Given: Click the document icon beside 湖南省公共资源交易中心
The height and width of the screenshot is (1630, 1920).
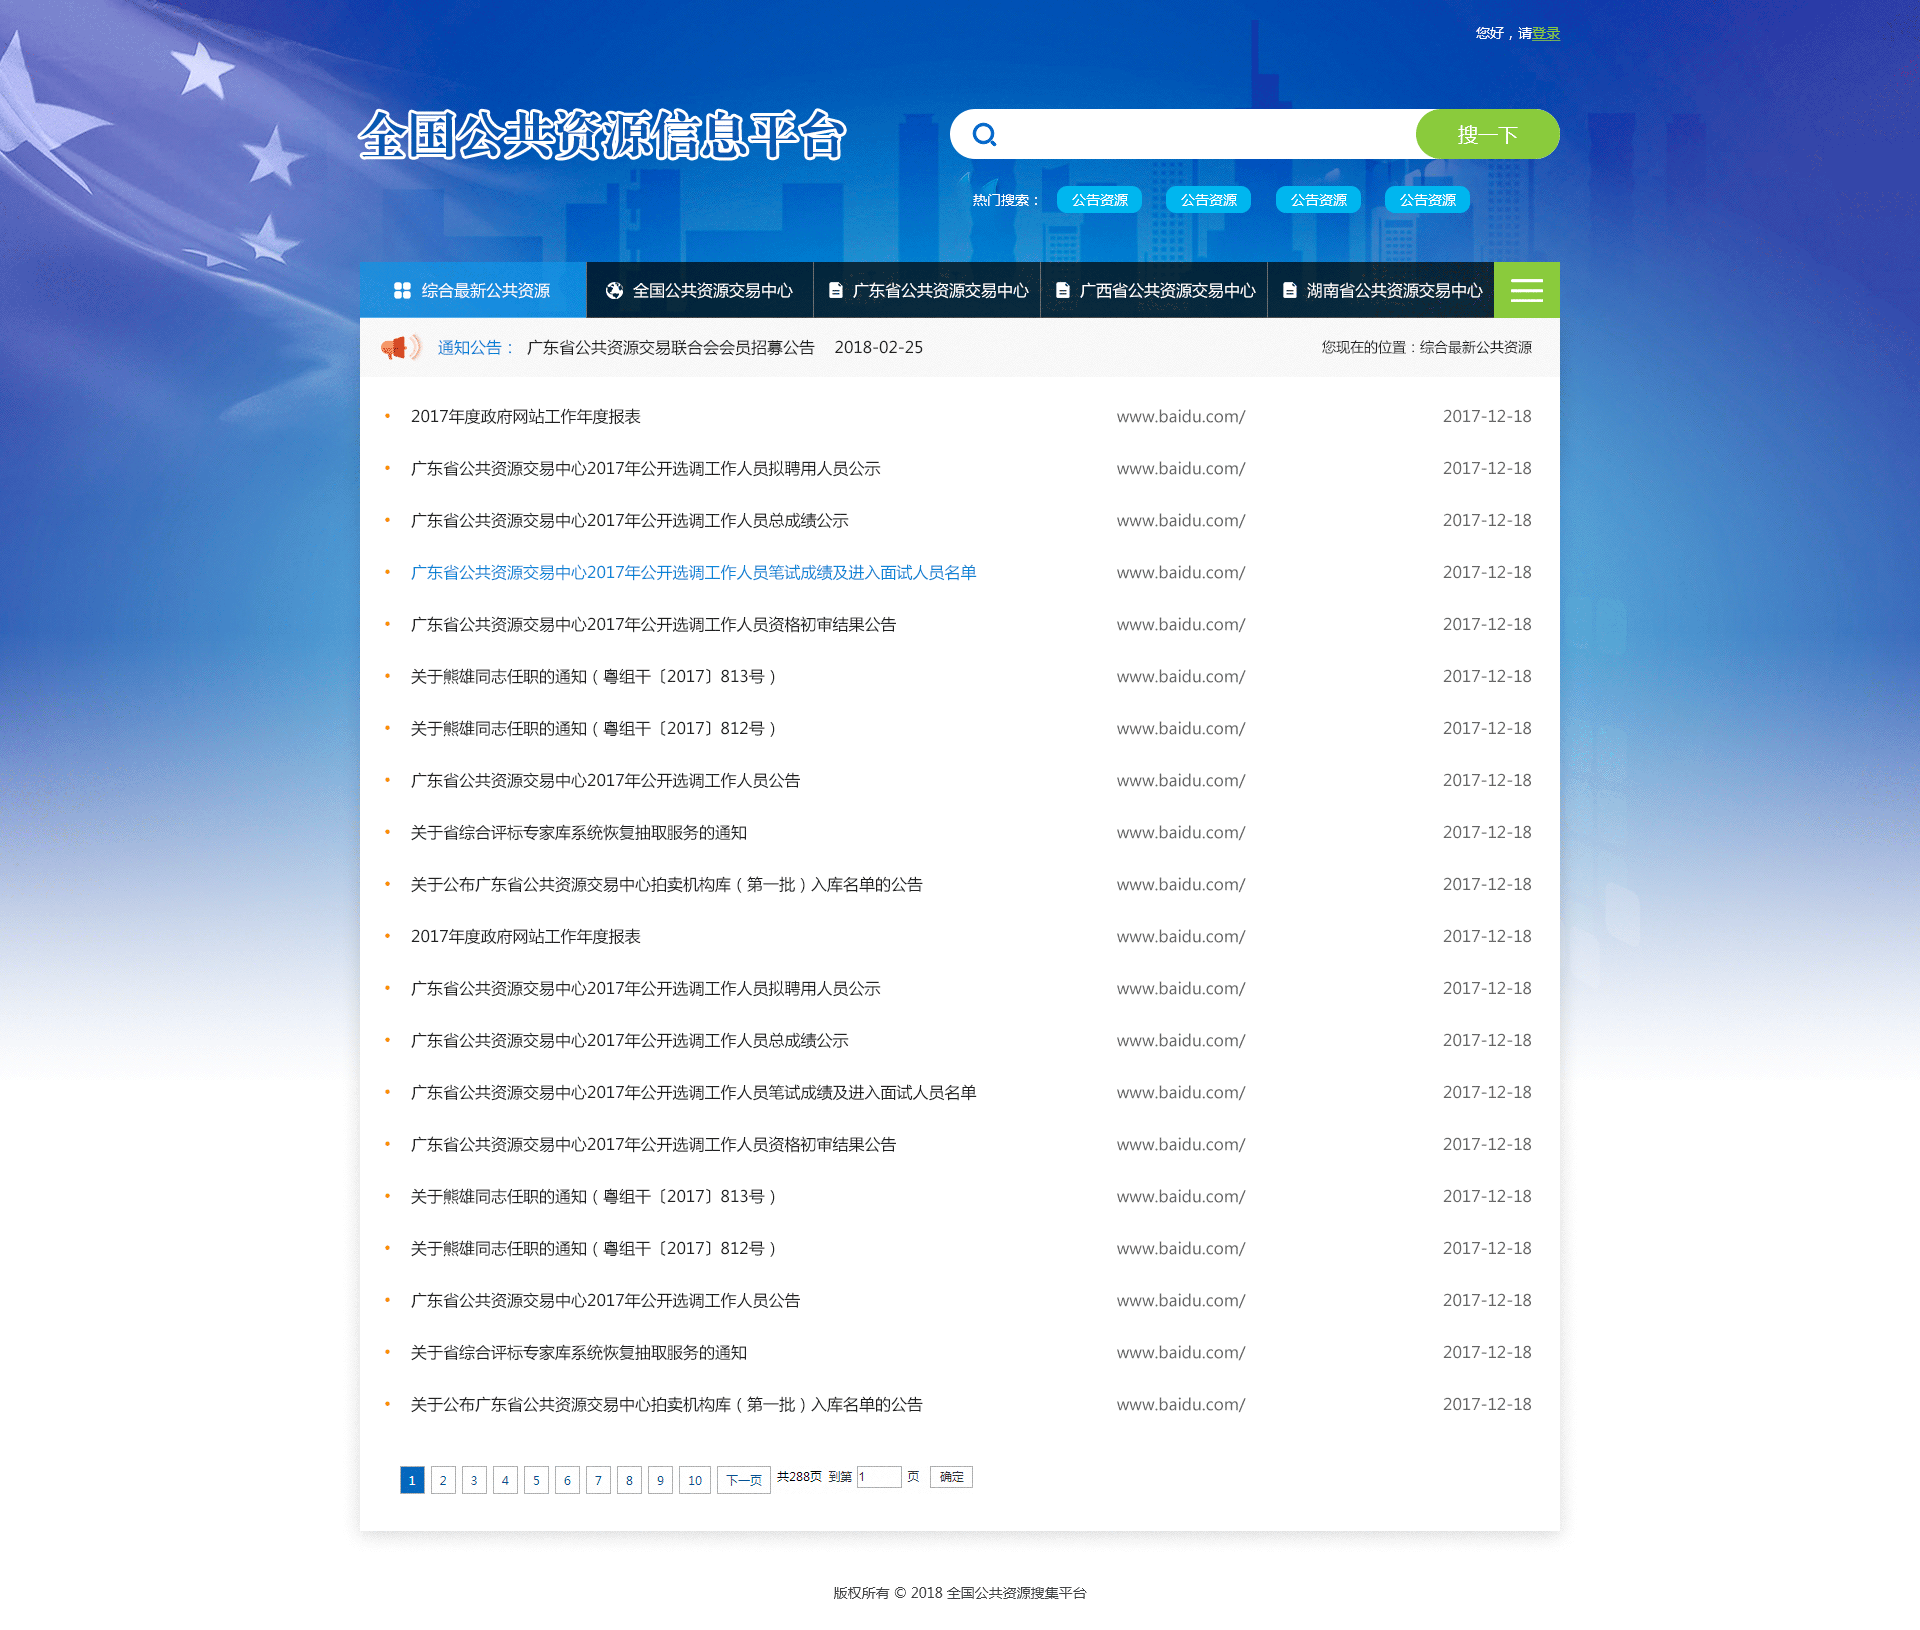Looking at the screenshot, I should pyautogui.click(x=1290, y=290).
